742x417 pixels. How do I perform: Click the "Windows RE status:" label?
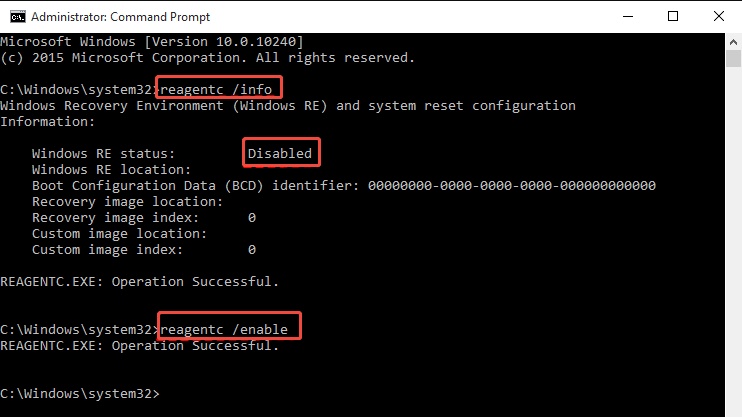103,154
